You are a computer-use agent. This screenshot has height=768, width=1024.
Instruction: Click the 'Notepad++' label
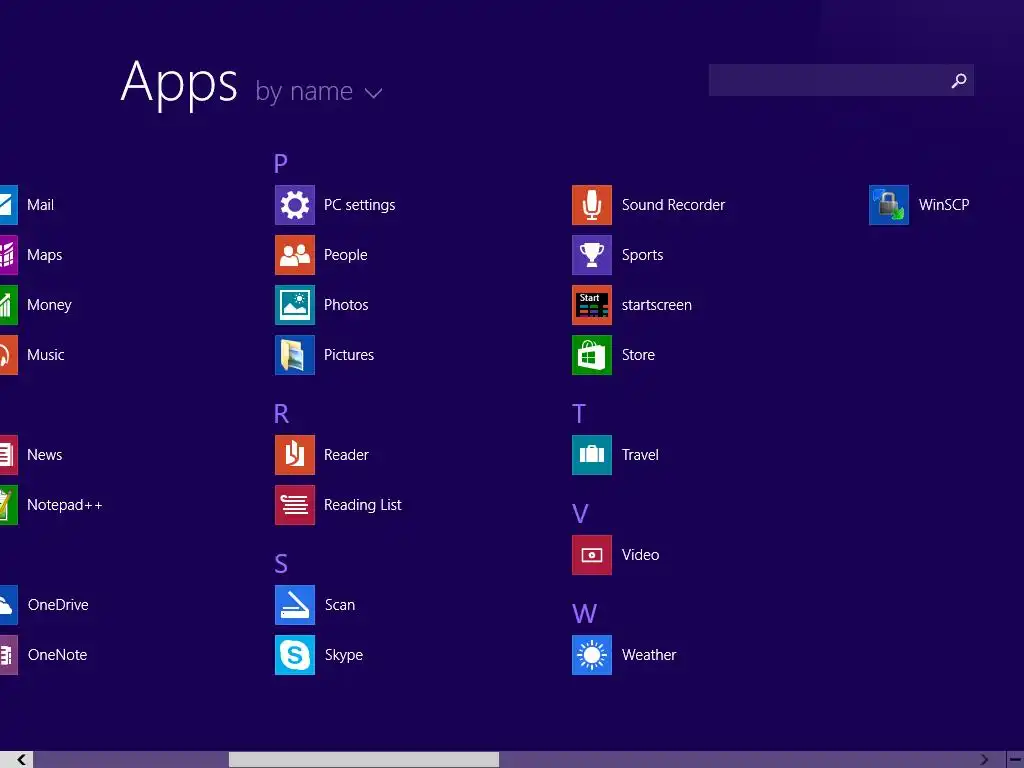[65, 505]
